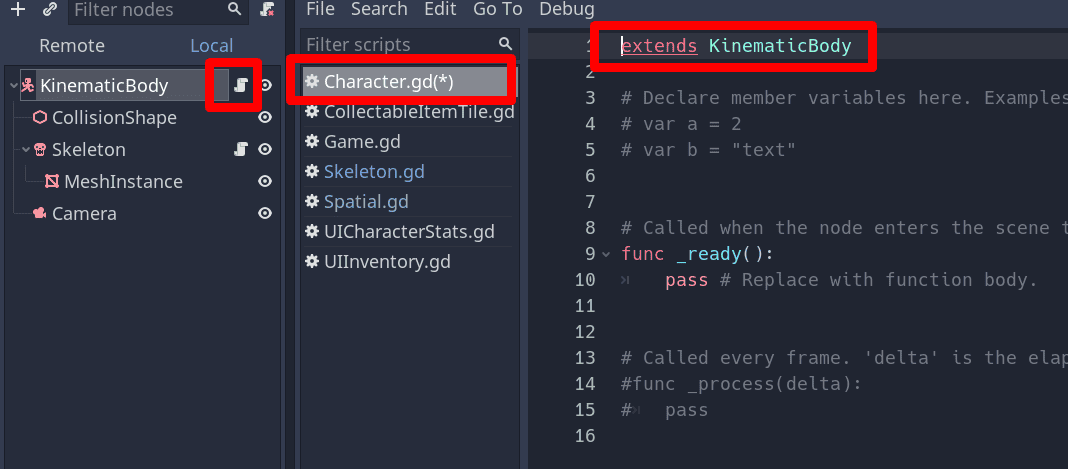Viewport: 1068px width, 469px height.
Task: Toggle the Camera node's visibility eye
Action: click(x=265, y=214)
